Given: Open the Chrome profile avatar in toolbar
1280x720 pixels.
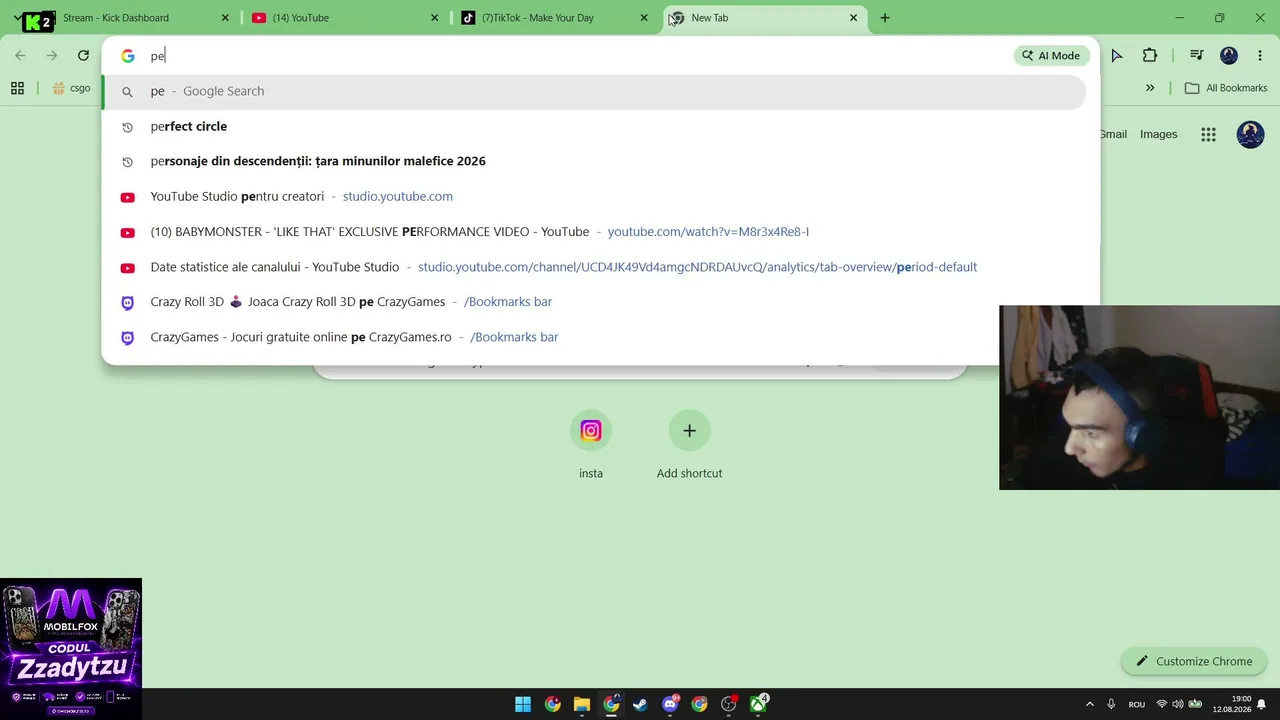Looking at the screenshot, I should click(1229, 56).
